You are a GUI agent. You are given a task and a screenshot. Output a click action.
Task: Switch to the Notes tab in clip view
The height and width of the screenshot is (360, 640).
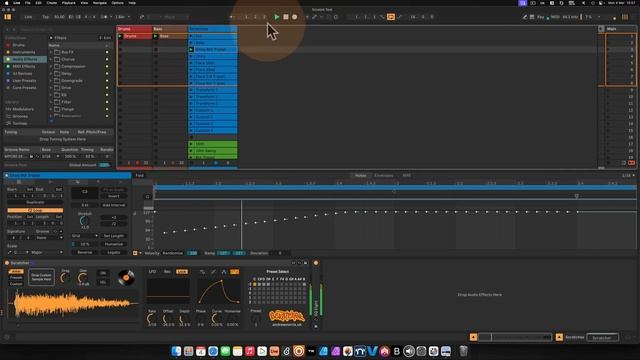click(x=360, y=176)
